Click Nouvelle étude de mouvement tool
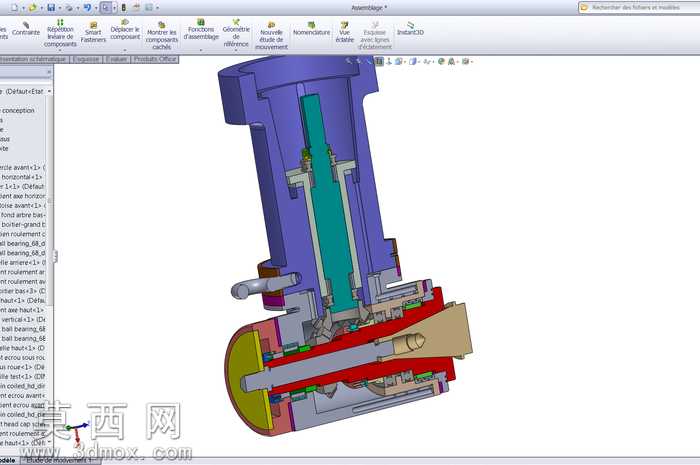700x465 pixels. click(x=271, y=36)
